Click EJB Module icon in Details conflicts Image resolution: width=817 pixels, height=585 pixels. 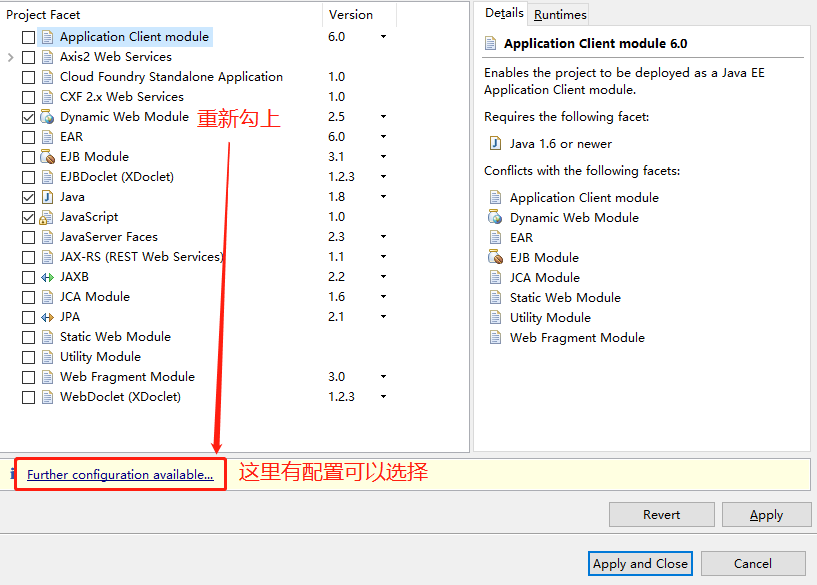tap(496, 257)
